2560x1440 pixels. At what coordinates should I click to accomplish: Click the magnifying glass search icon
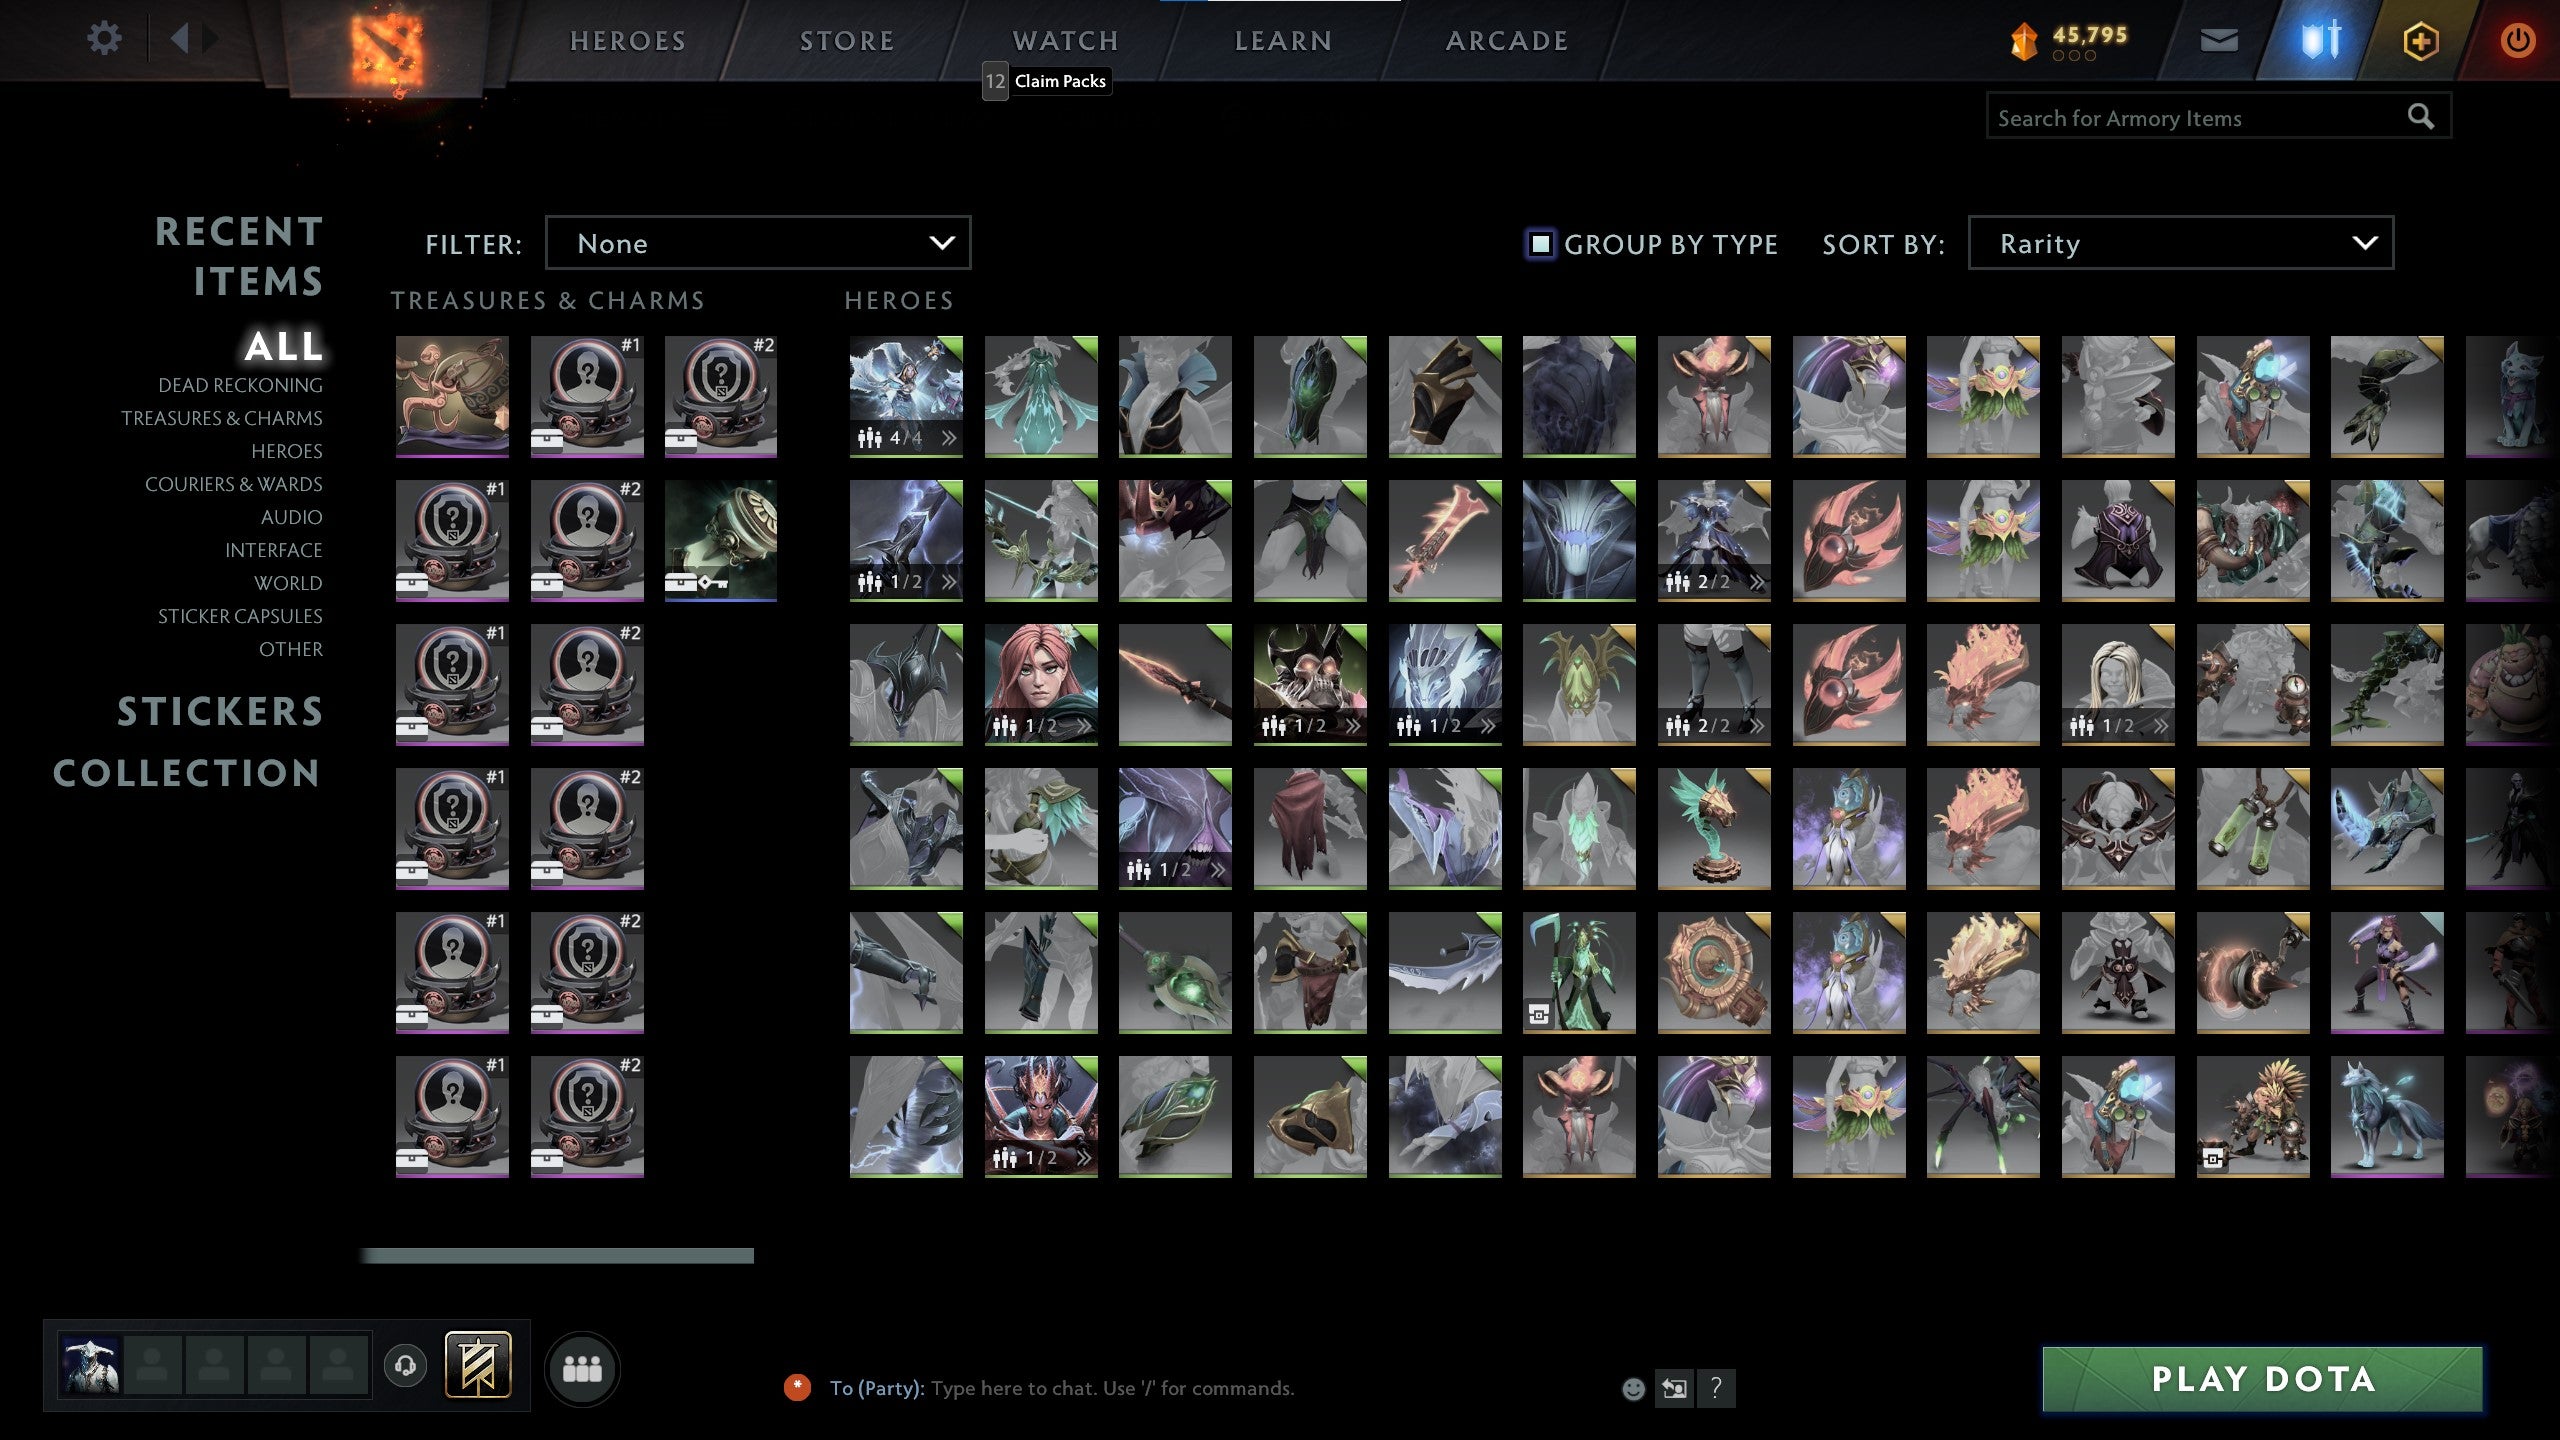click(x=2421, y=115)
